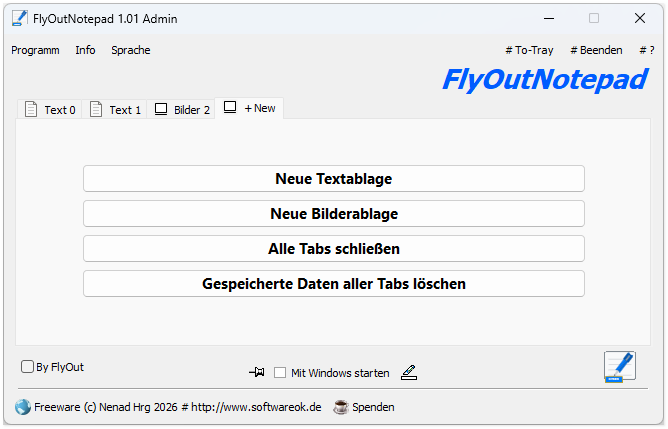Click the Spenden donate link
This screenshot has width=668, height=429.
pos(373,407)
